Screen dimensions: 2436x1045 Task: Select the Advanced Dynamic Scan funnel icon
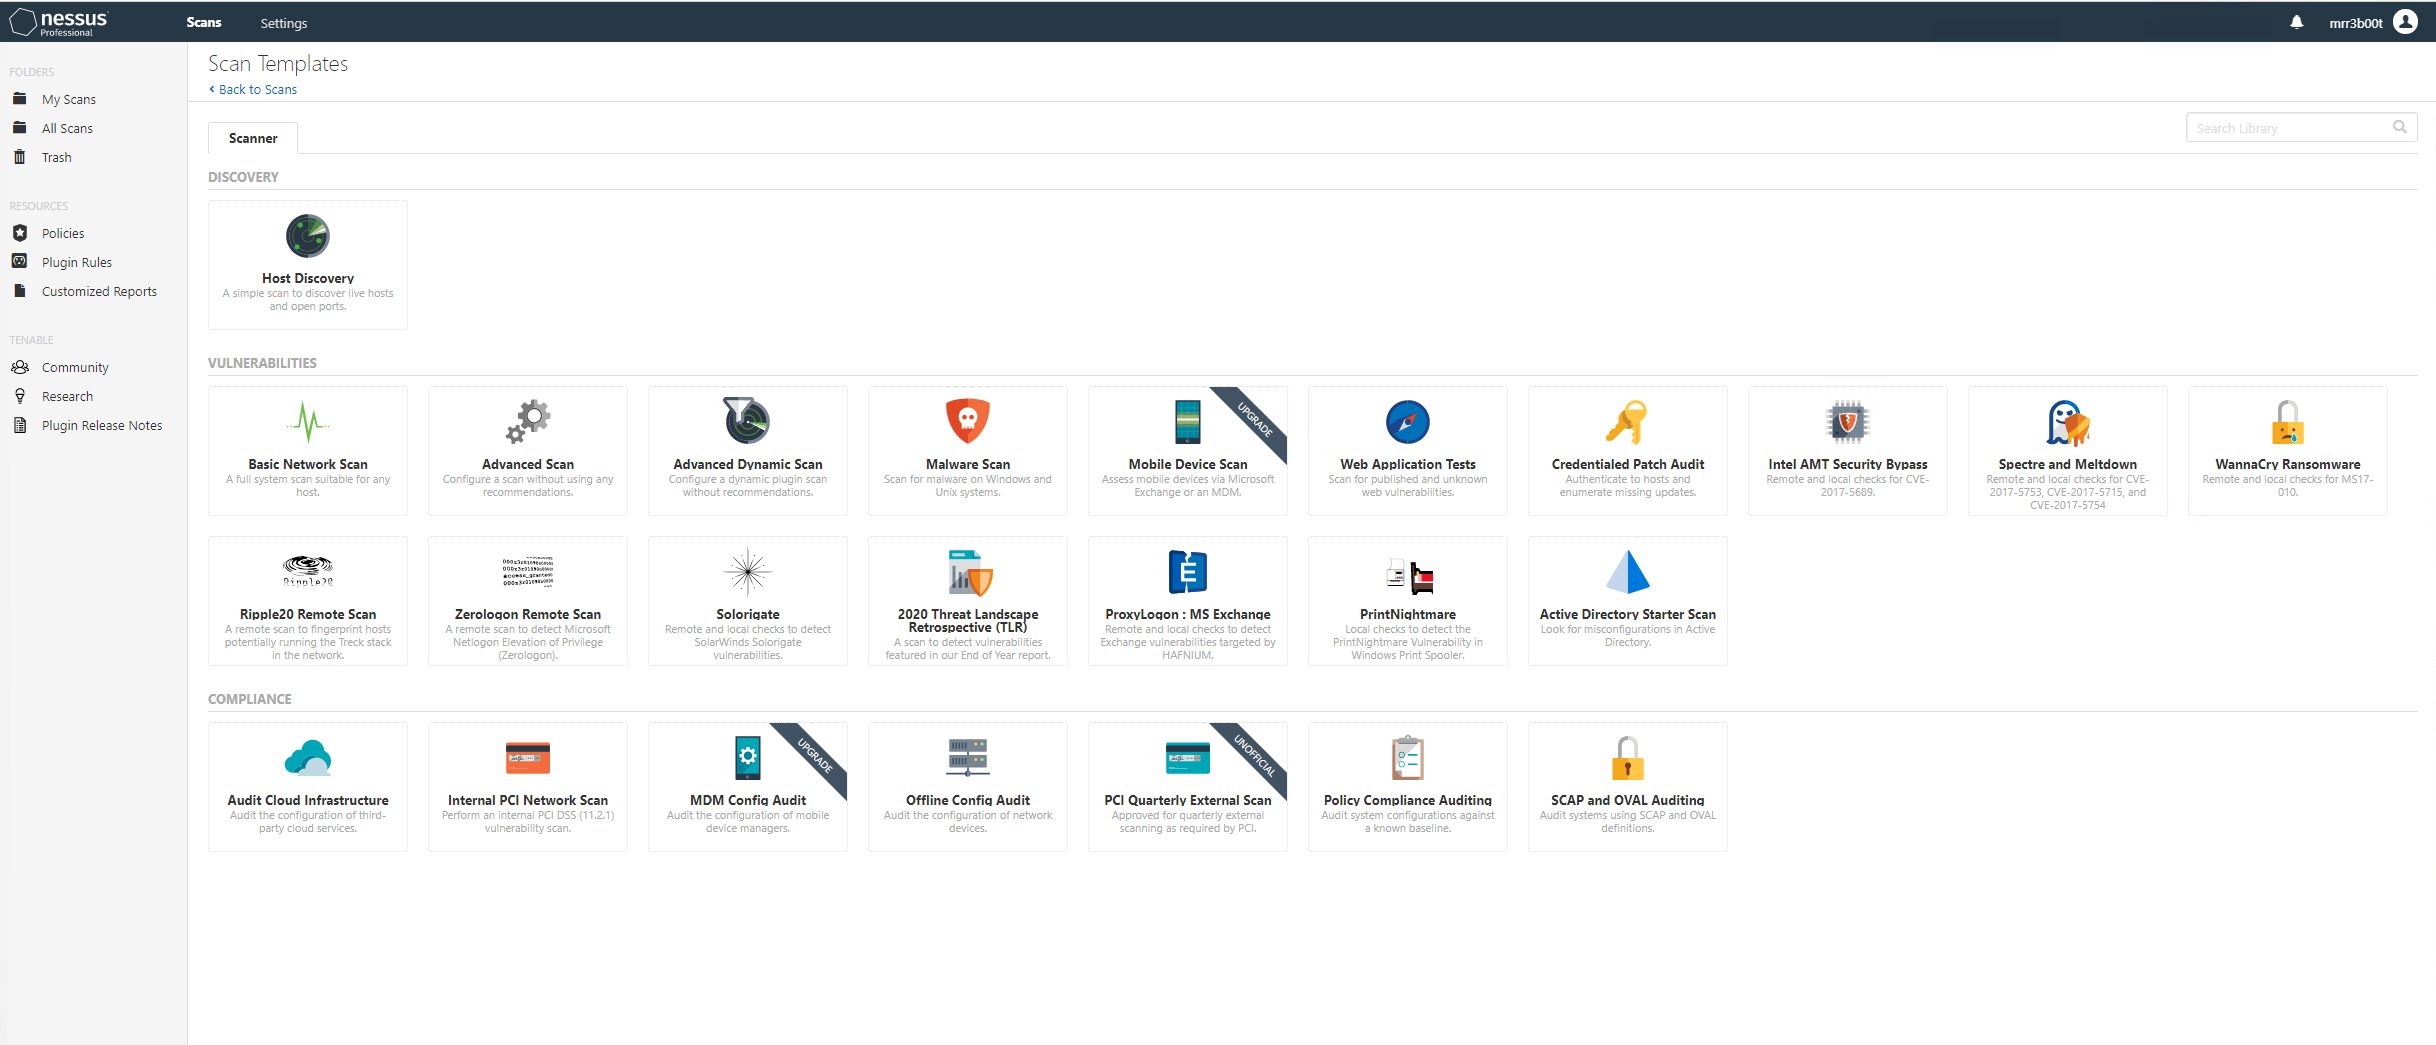coord(747,421)
